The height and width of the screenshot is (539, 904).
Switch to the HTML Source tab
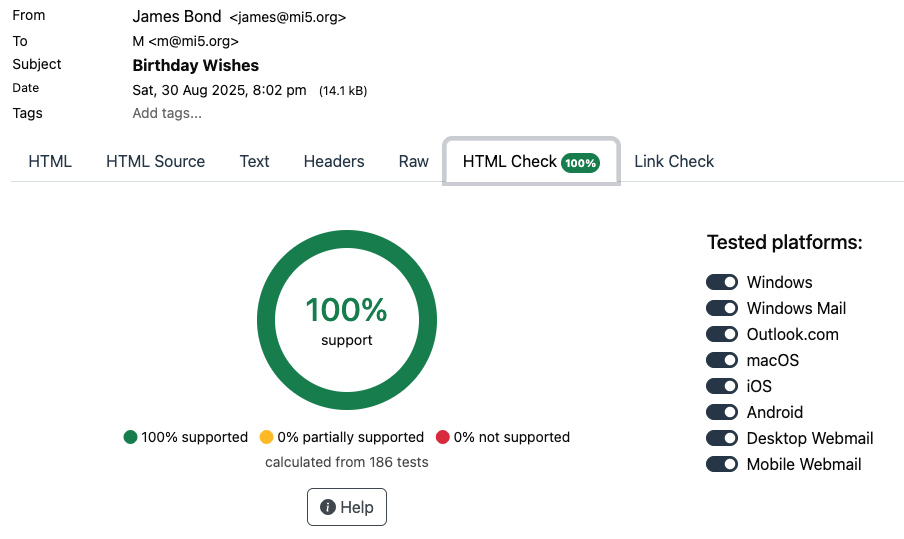pos(155,161)
